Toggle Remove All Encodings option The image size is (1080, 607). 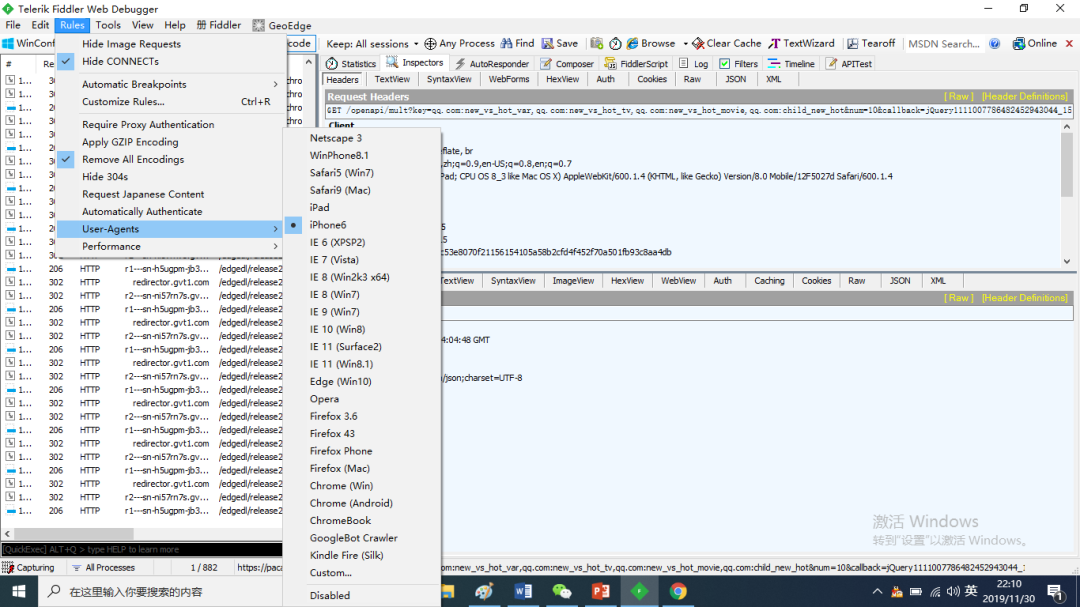pyautogui.click(x=171, y=159)
